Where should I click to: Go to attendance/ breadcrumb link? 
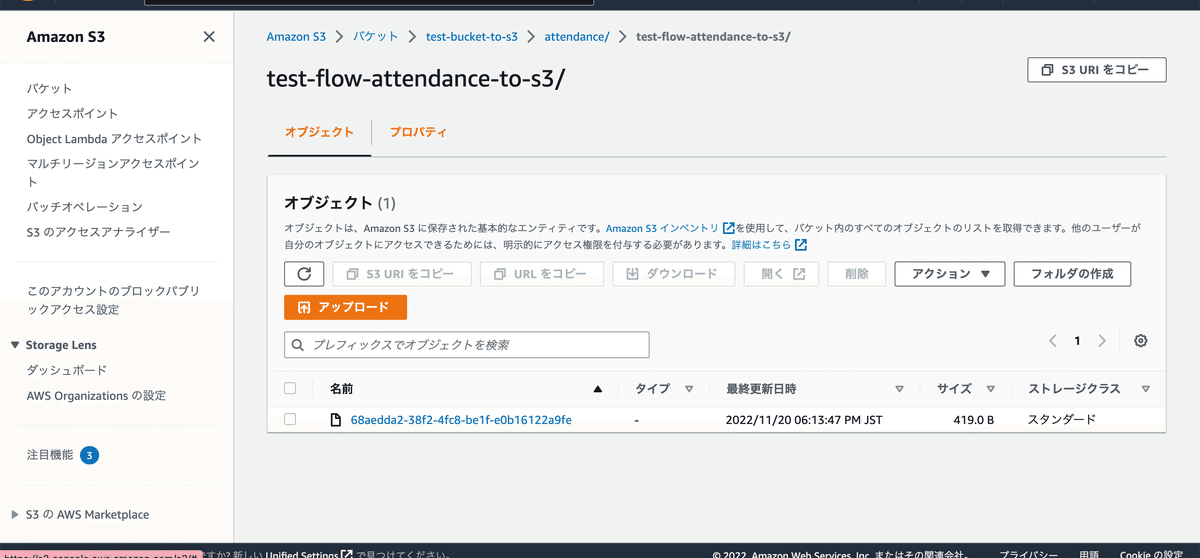(577, 37)
